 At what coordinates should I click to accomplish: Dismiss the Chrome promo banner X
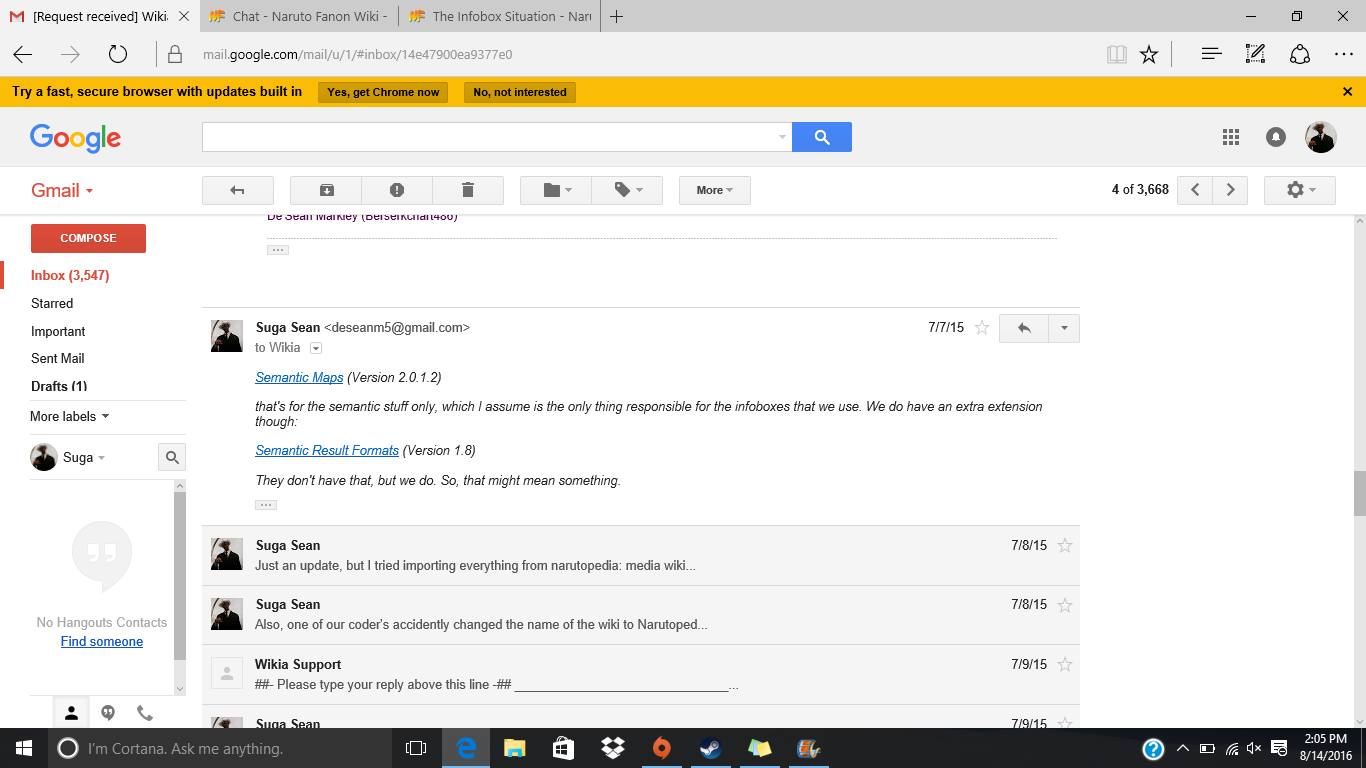pyautogui.click(x=1347, y=91)
